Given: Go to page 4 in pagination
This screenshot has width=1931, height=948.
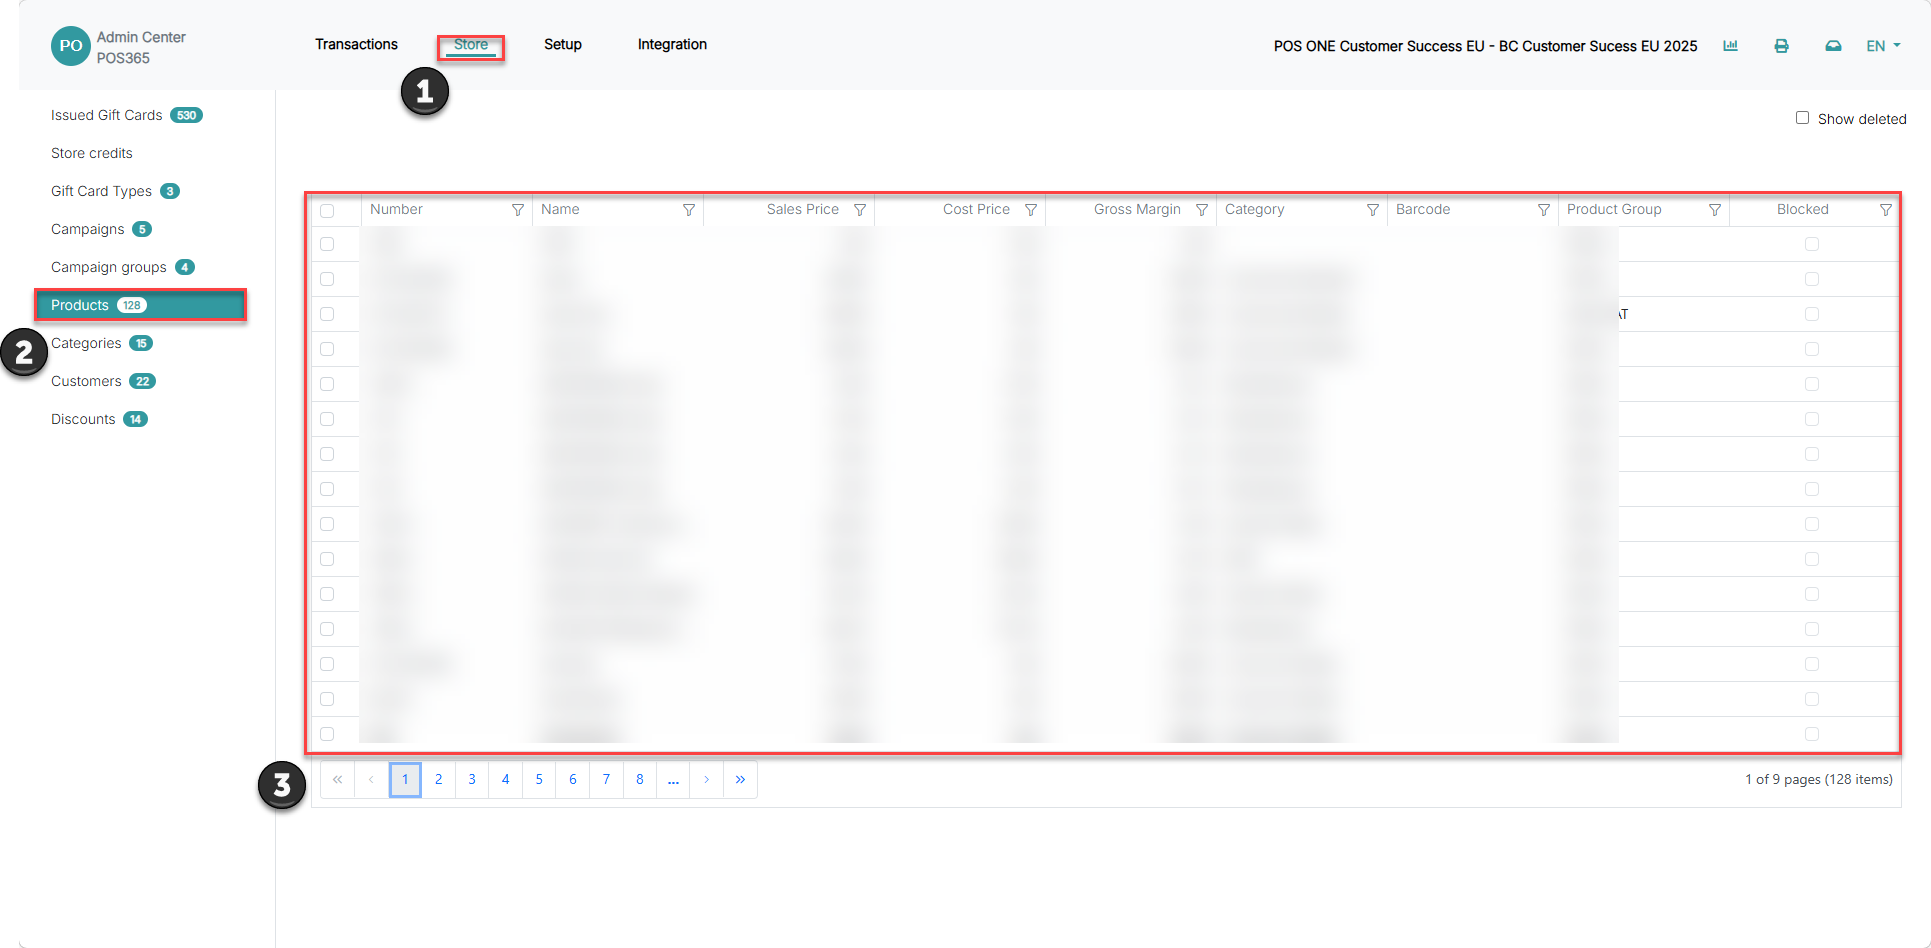Looking at the screenshot, I should point(505,779).
